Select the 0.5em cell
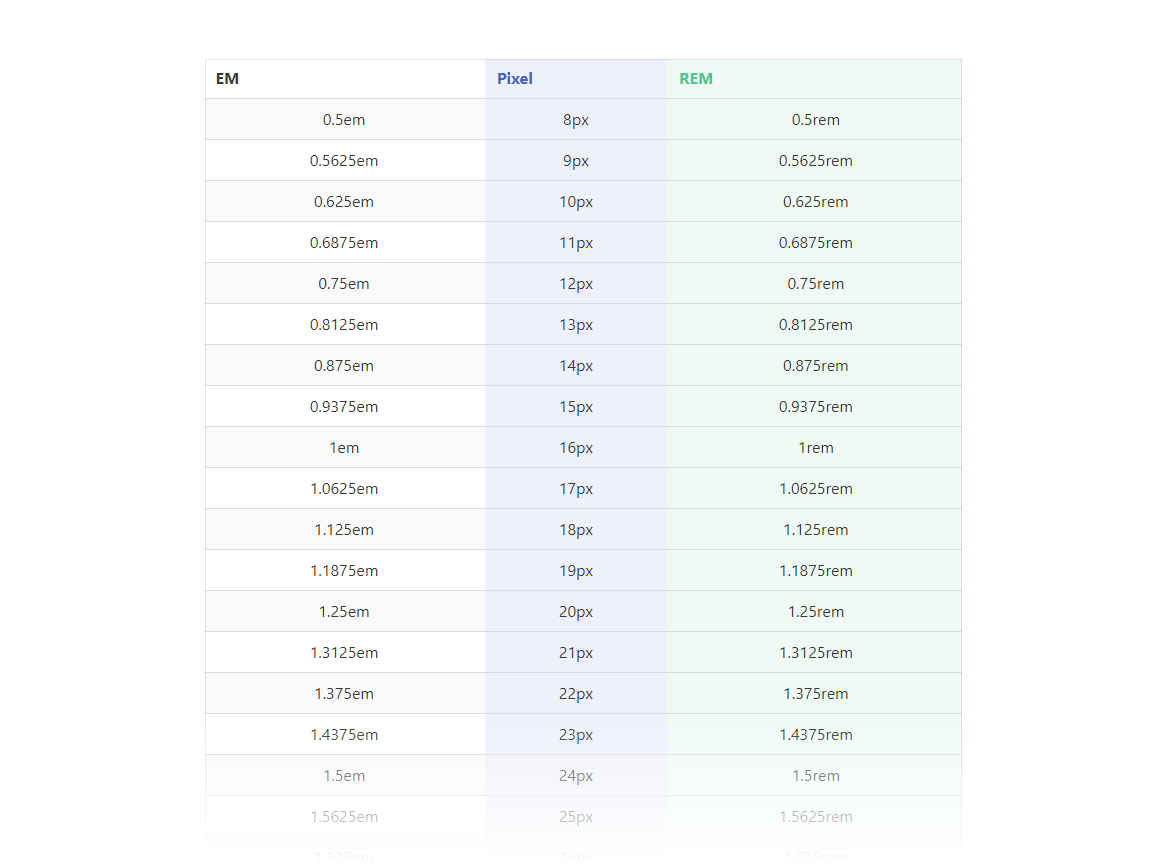This screenshot has height=864, width=1154. pyautogui.click(x=344, y=120)
